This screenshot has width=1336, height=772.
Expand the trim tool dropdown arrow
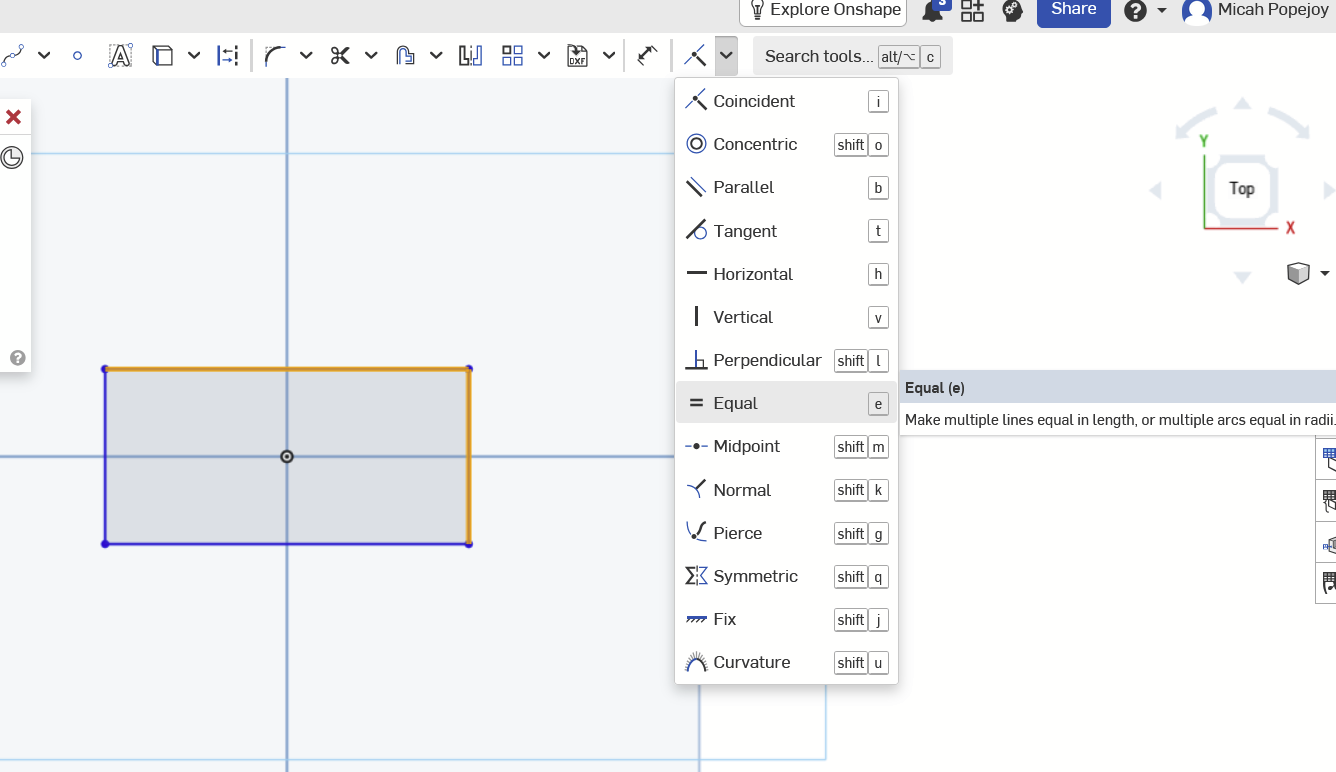pos(371,56)
